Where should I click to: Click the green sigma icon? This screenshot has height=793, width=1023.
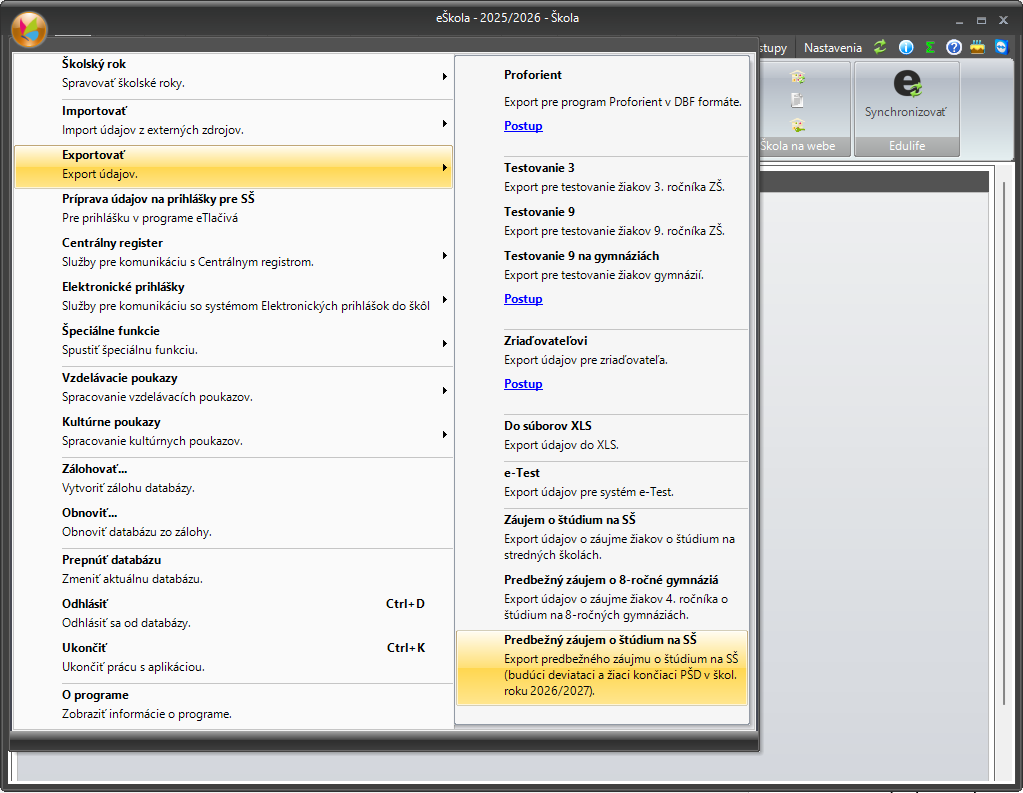930,47
